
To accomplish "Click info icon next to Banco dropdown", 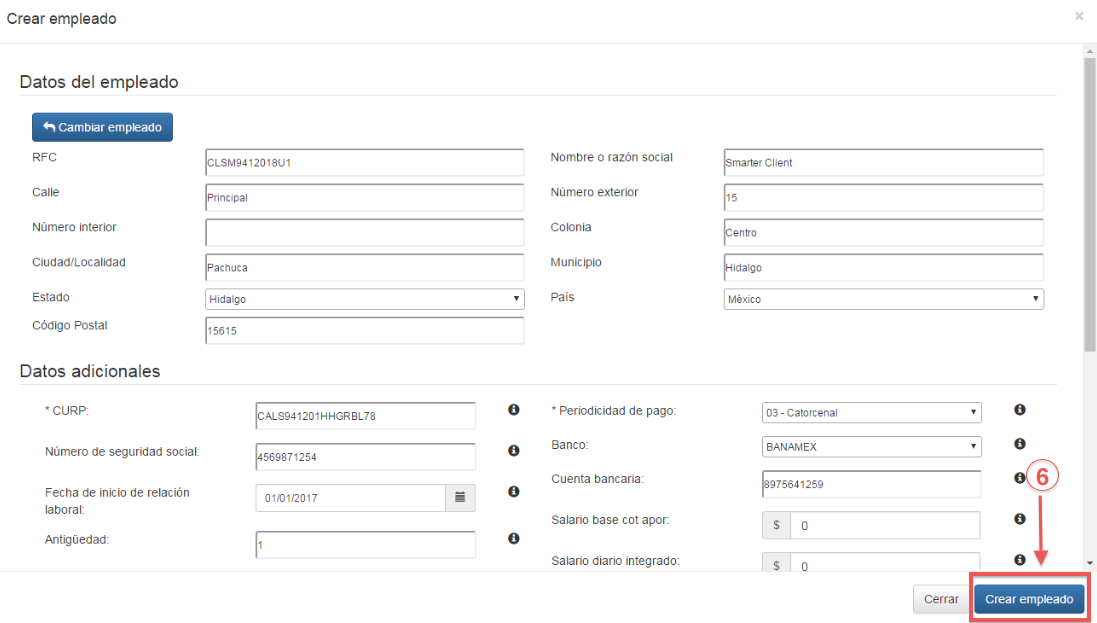I will pyautogui.click(x=1019, y=444).
